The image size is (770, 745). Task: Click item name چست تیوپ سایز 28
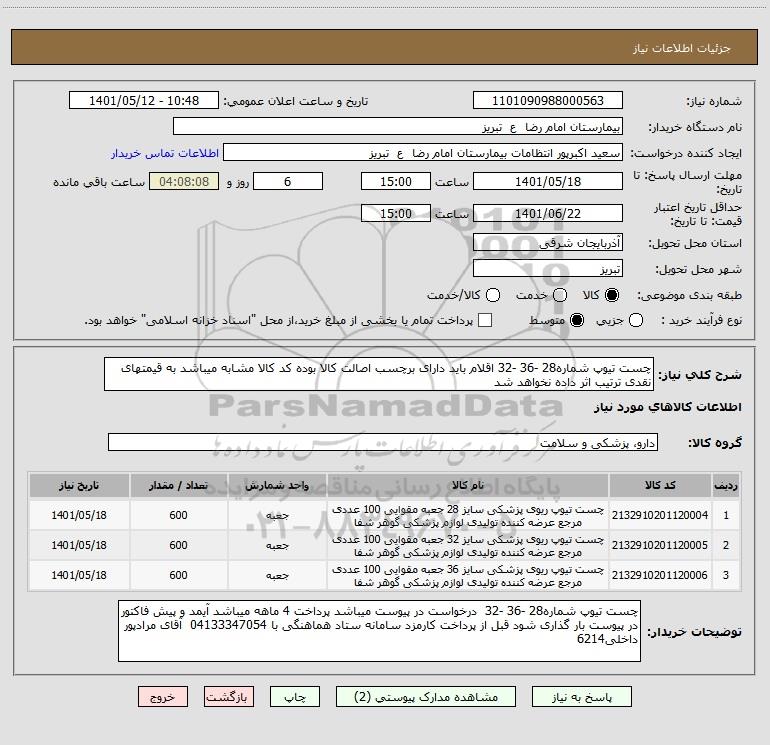(x=468, y=516)
